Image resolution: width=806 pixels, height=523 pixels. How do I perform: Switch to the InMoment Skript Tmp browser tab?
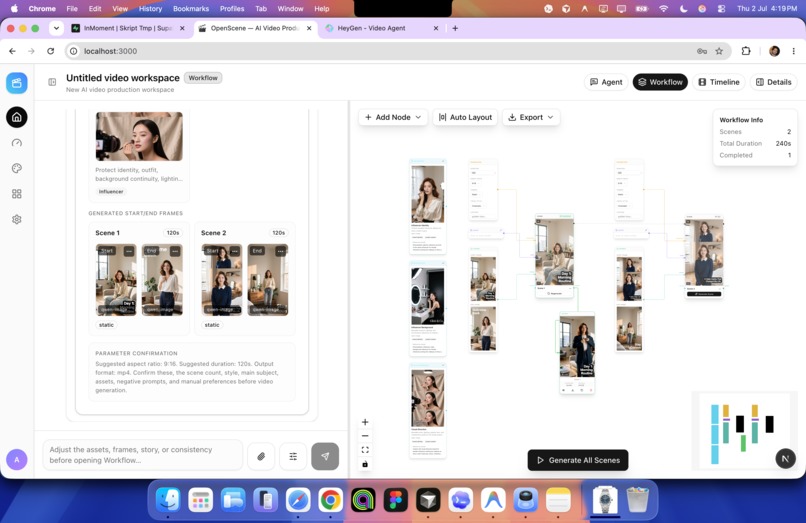click(127, 28)
